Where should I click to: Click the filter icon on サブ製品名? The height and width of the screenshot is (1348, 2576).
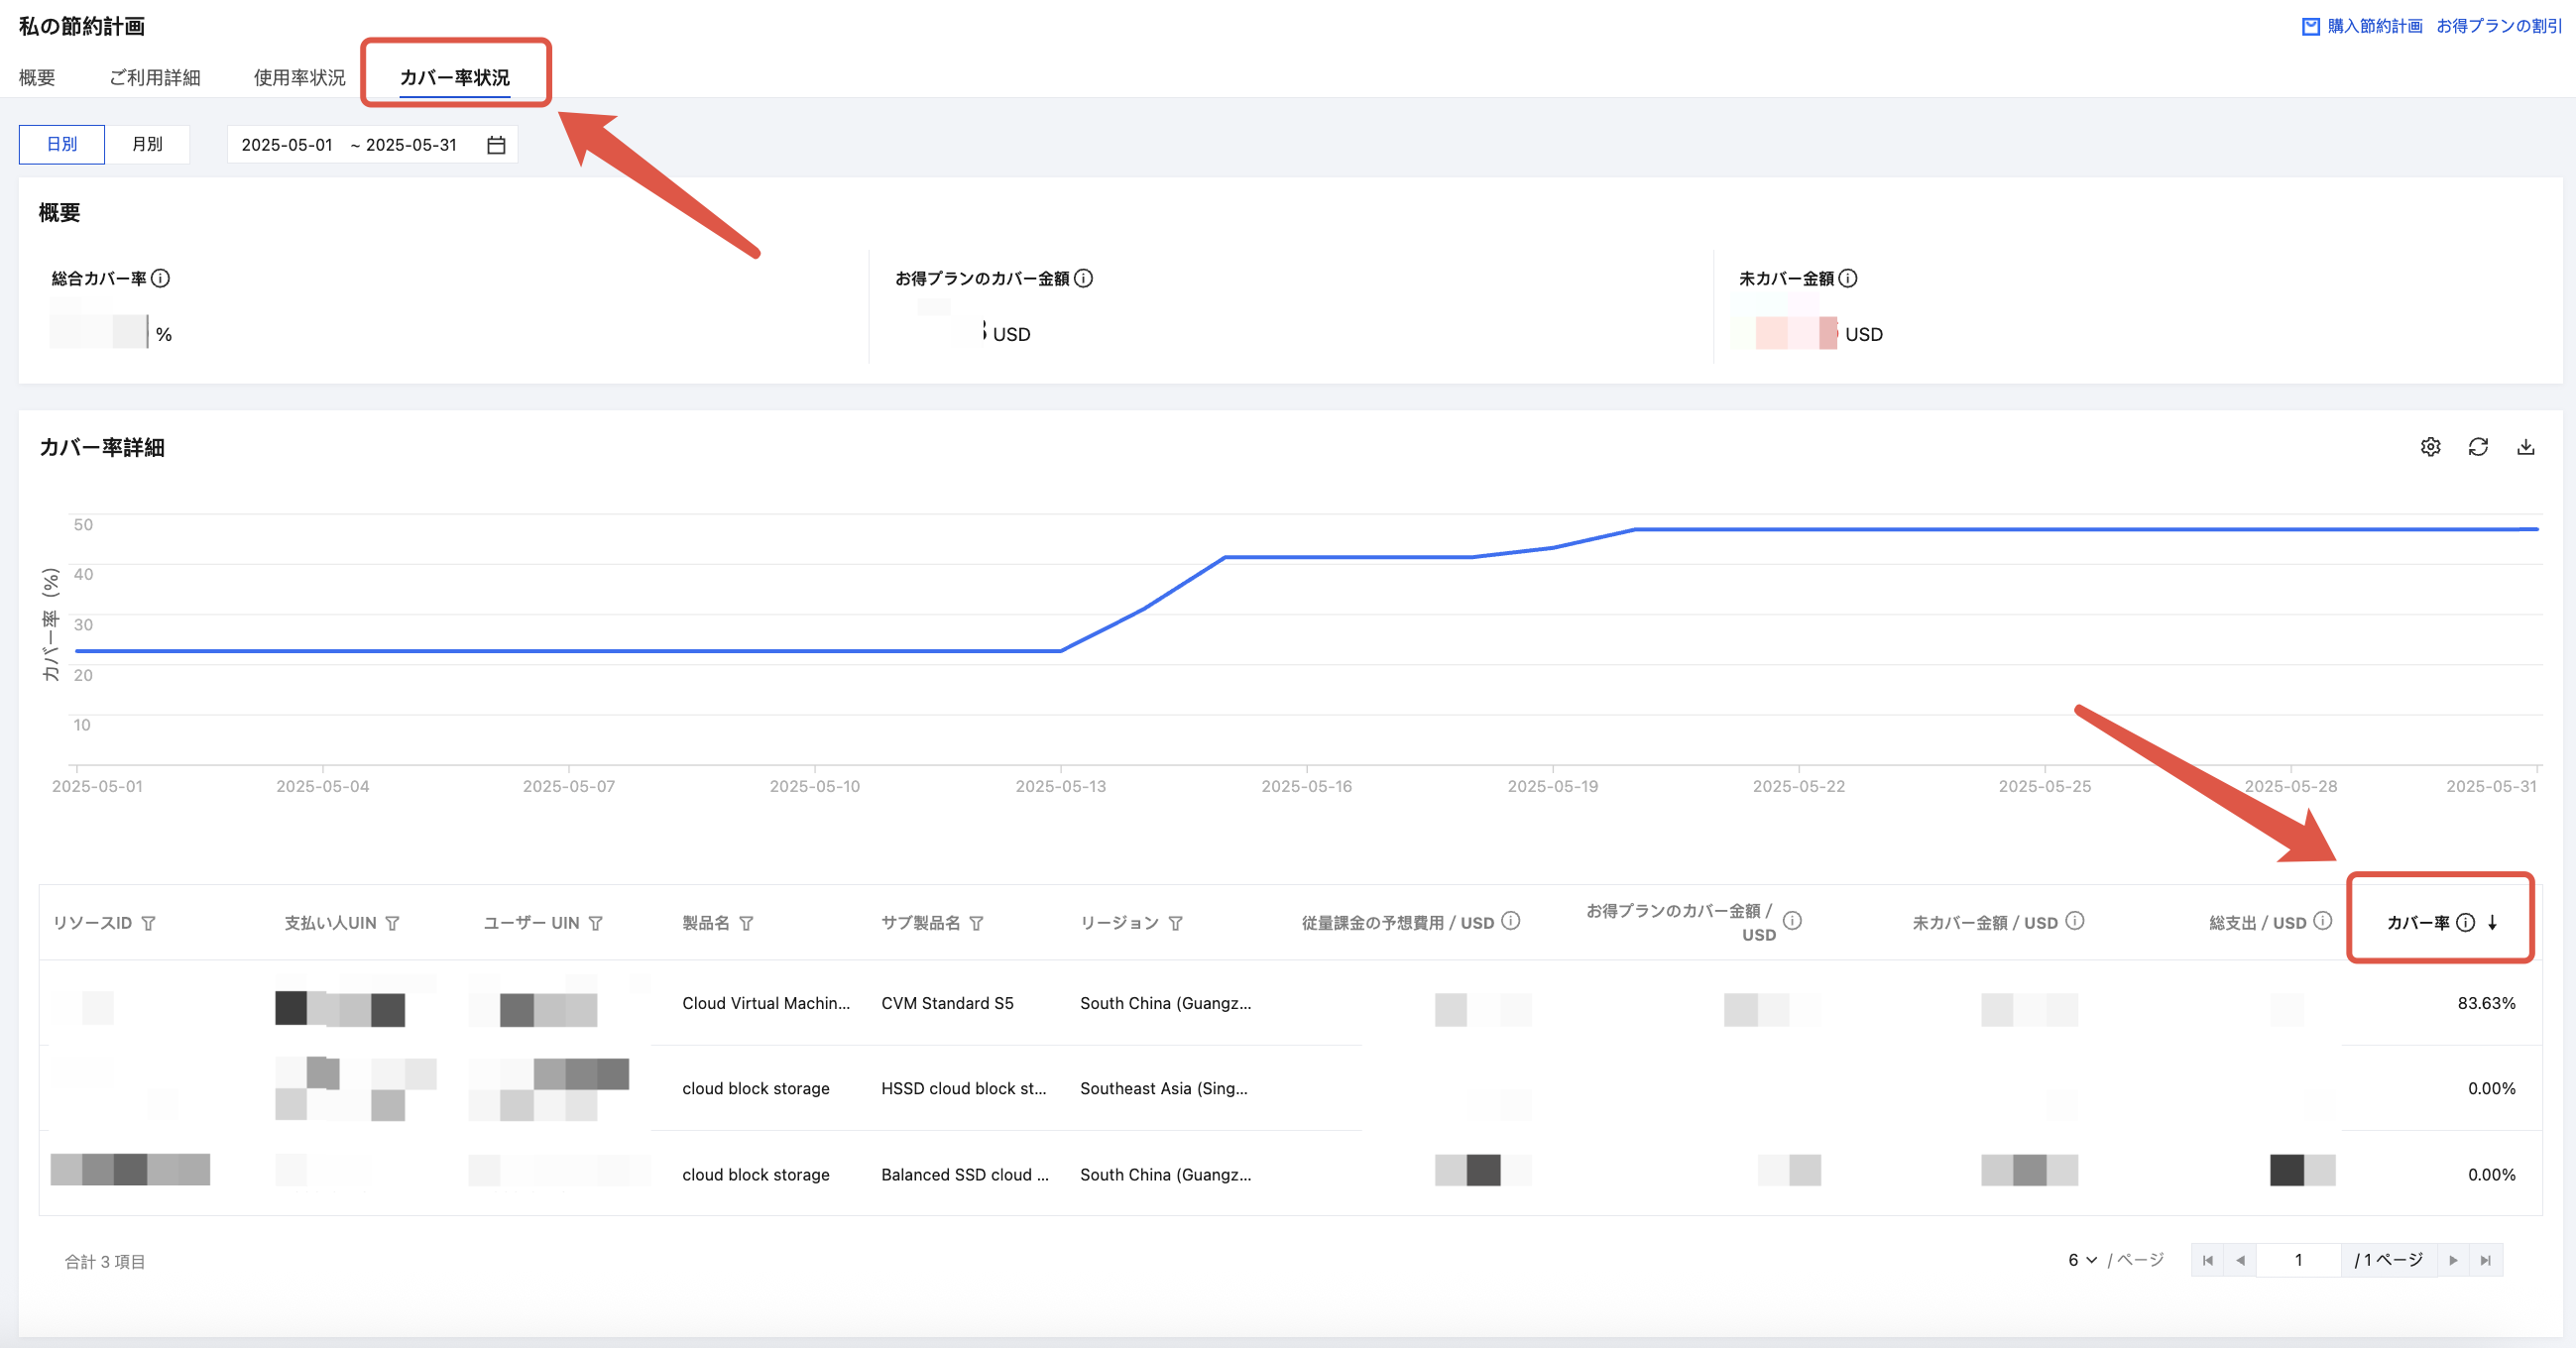click(977, 923)
